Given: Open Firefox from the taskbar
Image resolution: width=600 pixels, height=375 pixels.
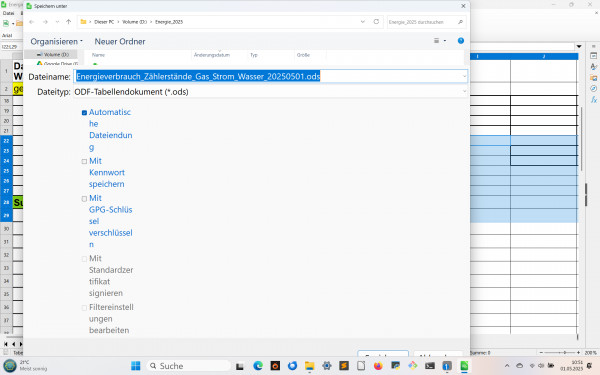Looking at the screenshot, I should pyautogui.click(x=378, y=366).
